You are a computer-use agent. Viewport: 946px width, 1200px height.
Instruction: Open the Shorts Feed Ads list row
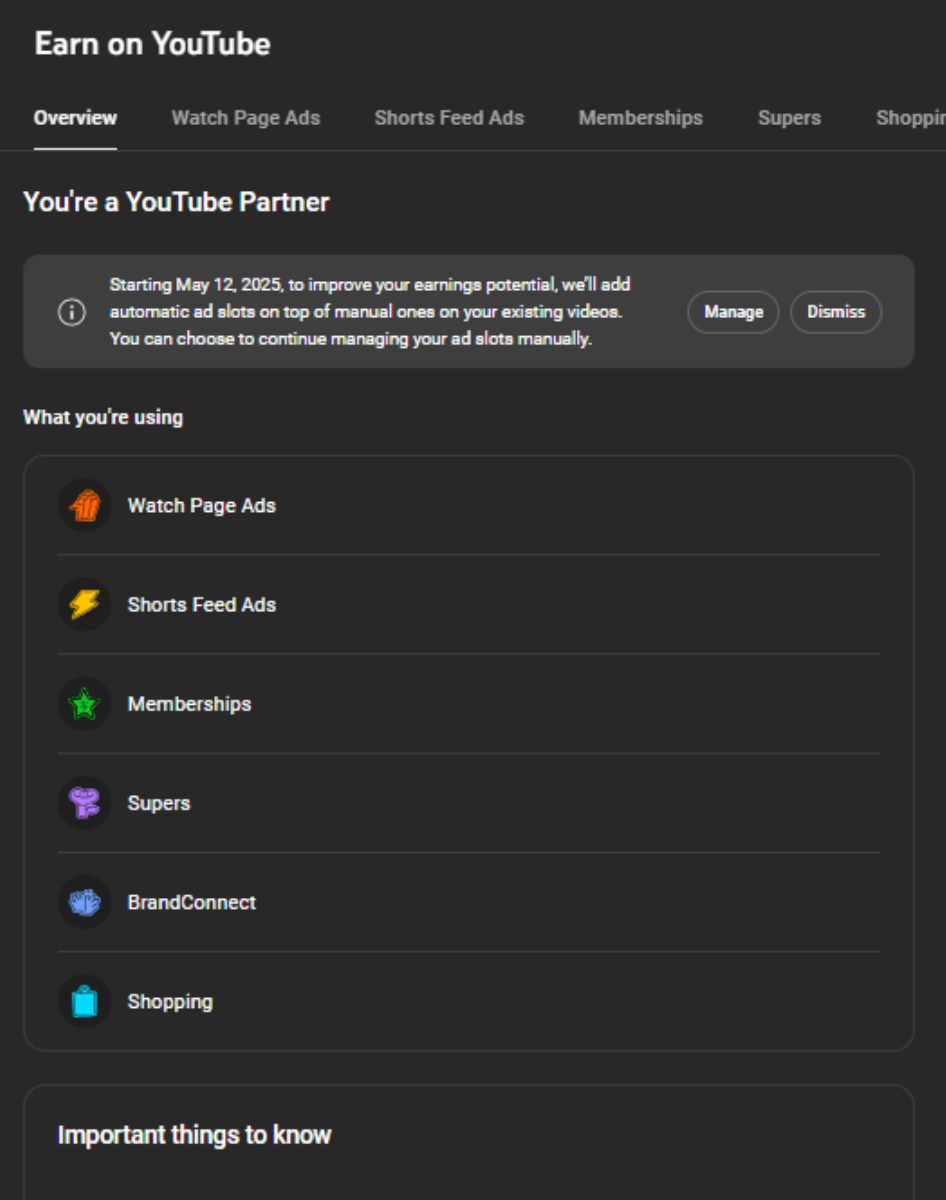469,605
